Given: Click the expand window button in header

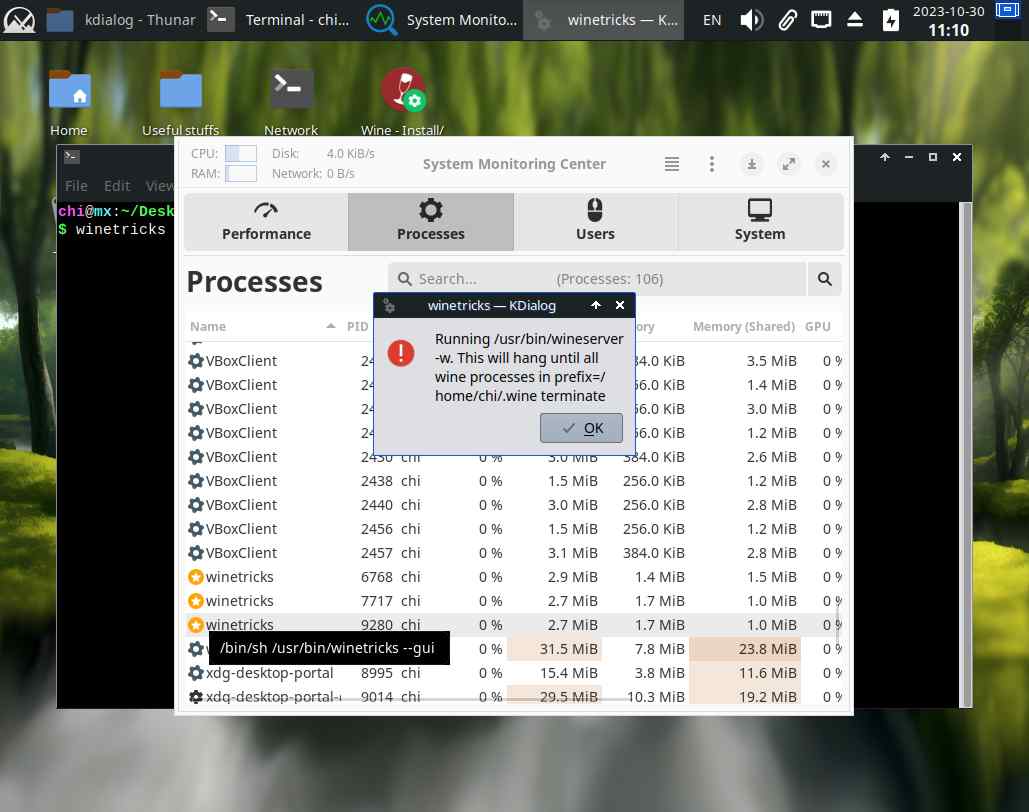Looking at the screenshot, I should click(x=789, y=164).
